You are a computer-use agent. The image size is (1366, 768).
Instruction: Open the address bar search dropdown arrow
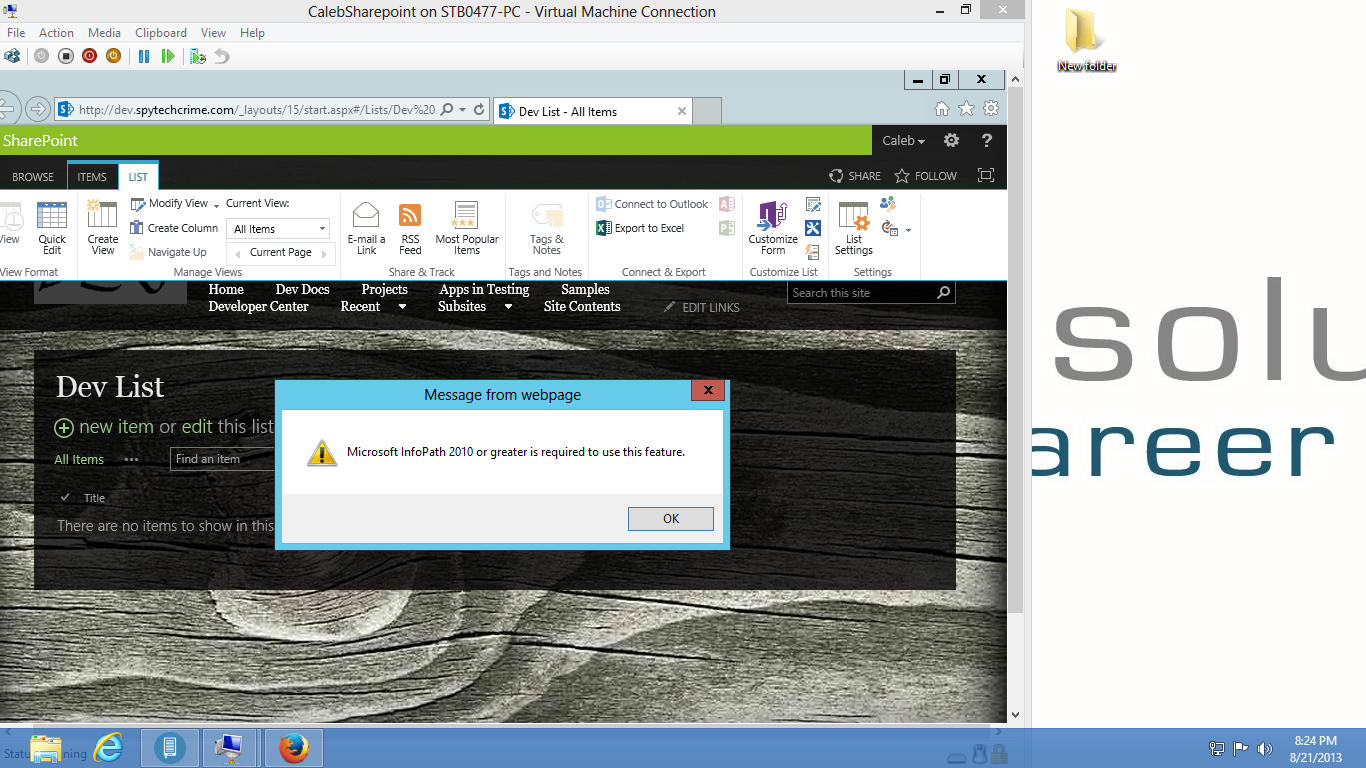pos(462,110)
